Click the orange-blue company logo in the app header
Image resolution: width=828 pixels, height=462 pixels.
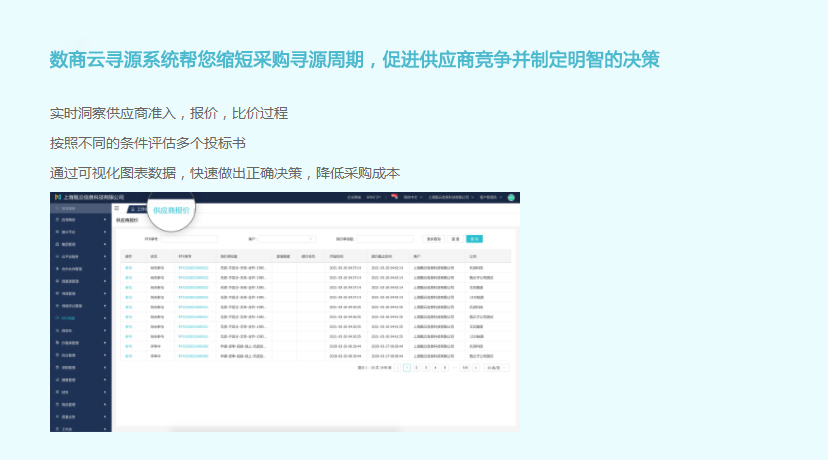(58, 197)
